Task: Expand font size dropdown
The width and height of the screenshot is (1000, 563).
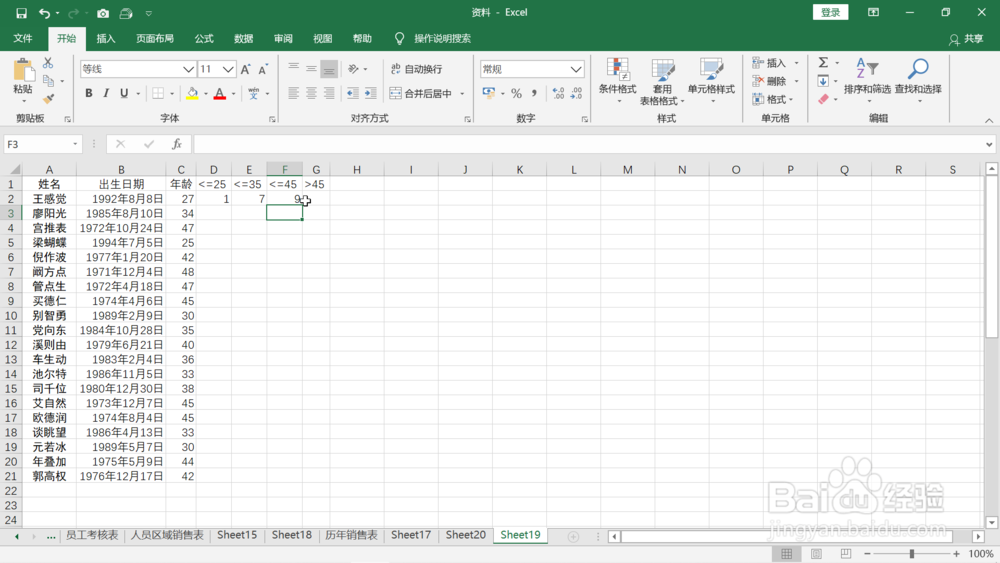Action: (x=228, y=69)
